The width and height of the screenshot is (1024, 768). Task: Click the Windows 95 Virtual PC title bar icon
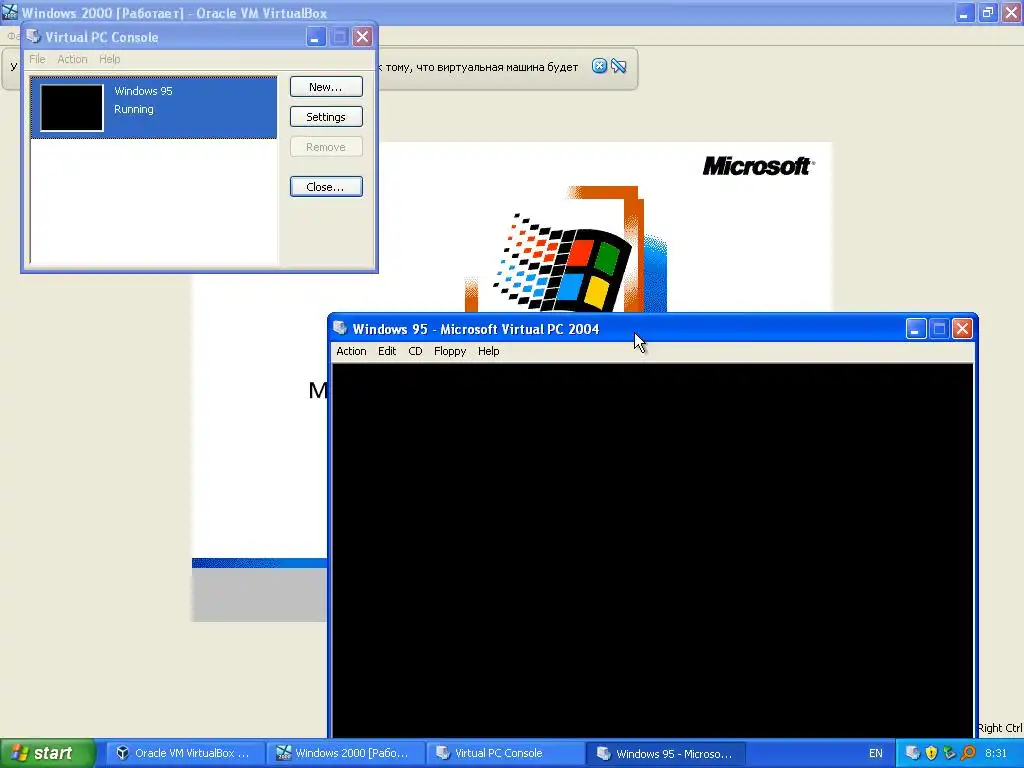340,328
